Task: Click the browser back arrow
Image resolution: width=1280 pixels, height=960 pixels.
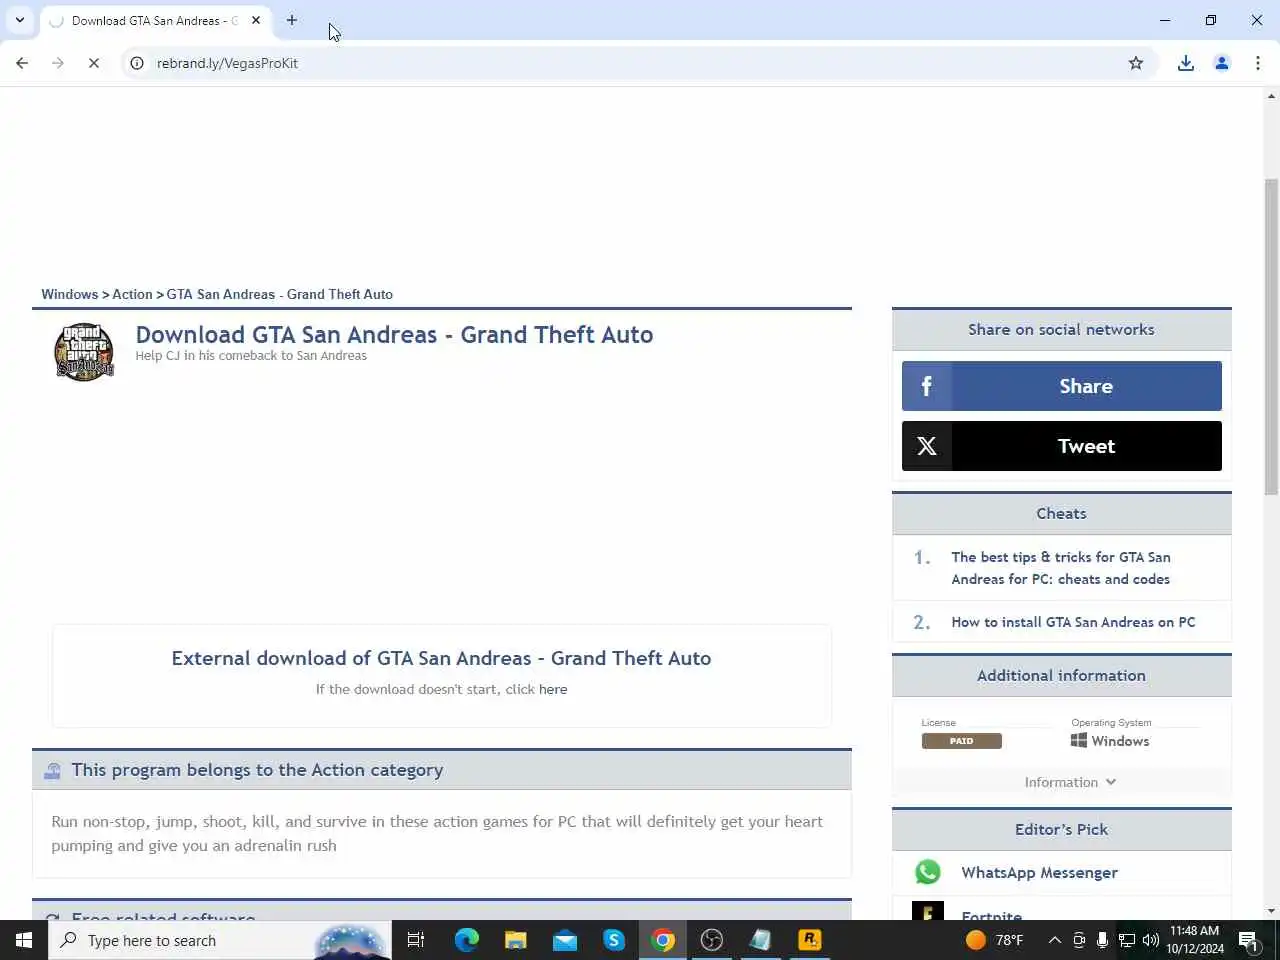Action: coord(22,63)
